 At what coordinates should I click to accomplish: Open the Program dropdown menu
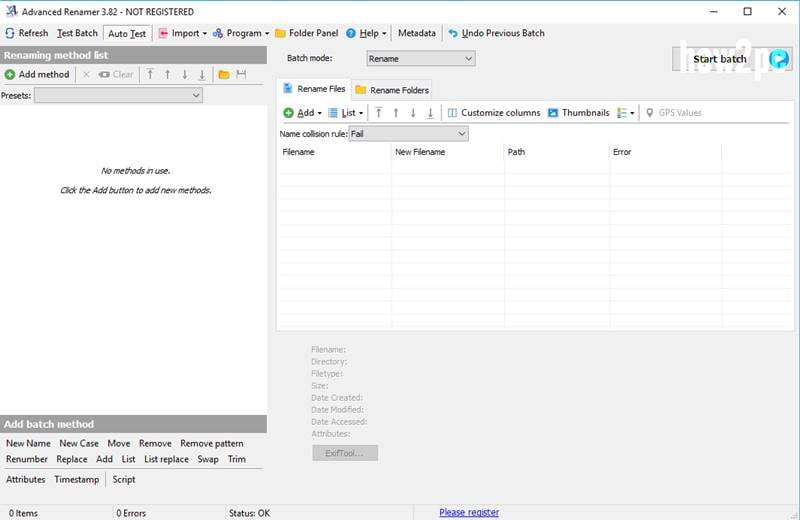241,33
